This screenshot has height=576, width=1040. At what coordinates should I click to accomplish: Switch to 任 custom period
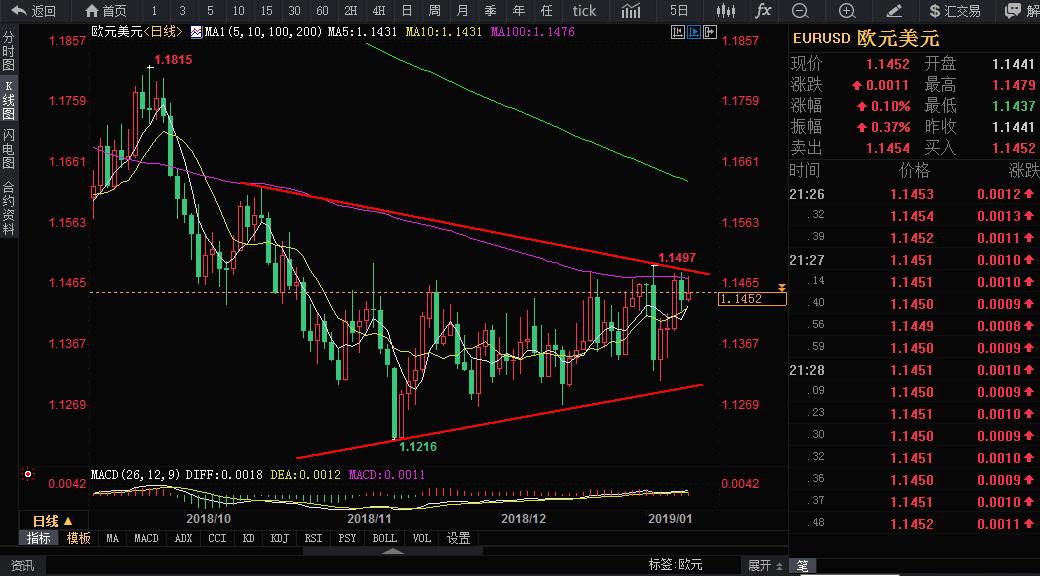pos(547,11)
